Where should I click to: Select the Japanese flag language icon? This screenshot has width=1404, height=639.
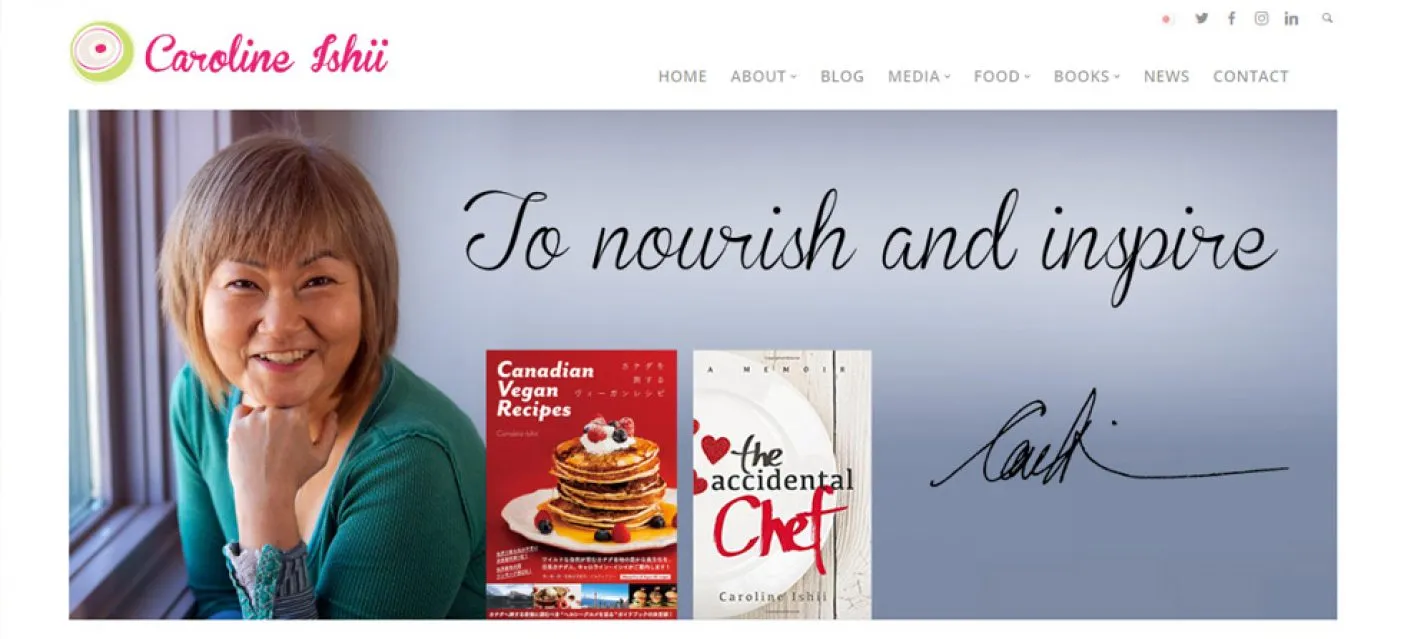(x=1166, y=18)
